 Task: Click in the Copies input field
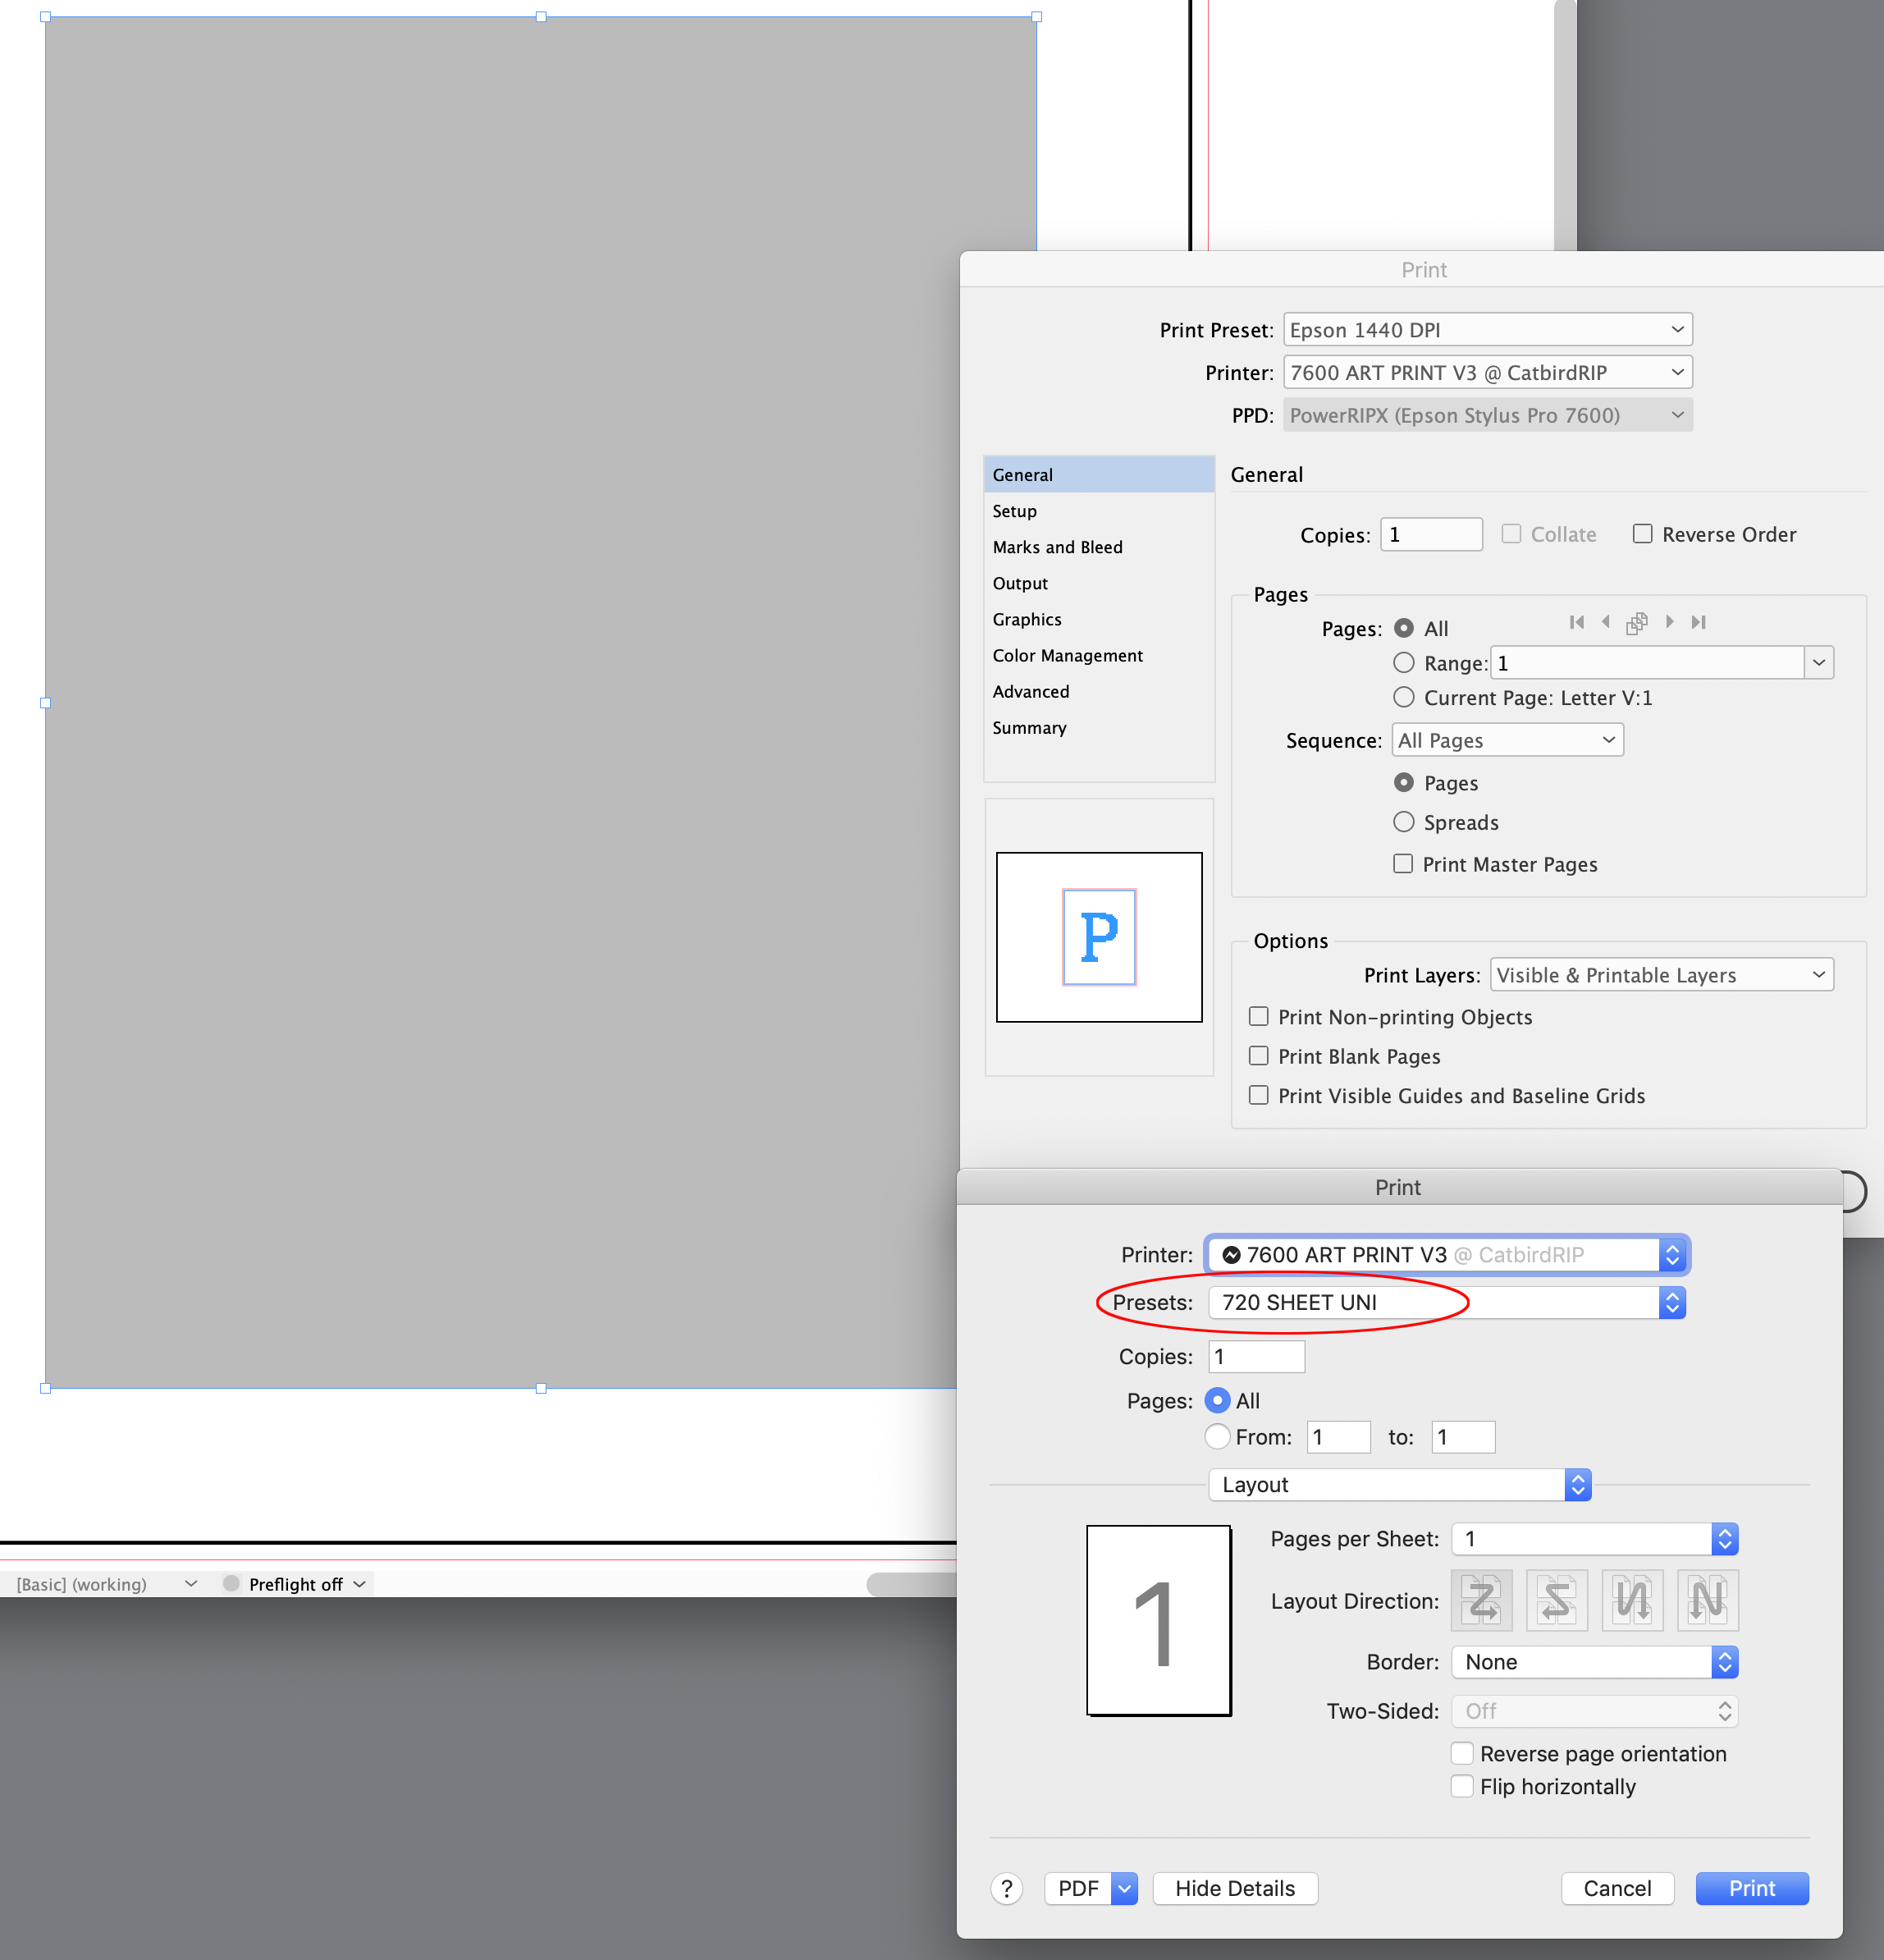point(1430,534)
